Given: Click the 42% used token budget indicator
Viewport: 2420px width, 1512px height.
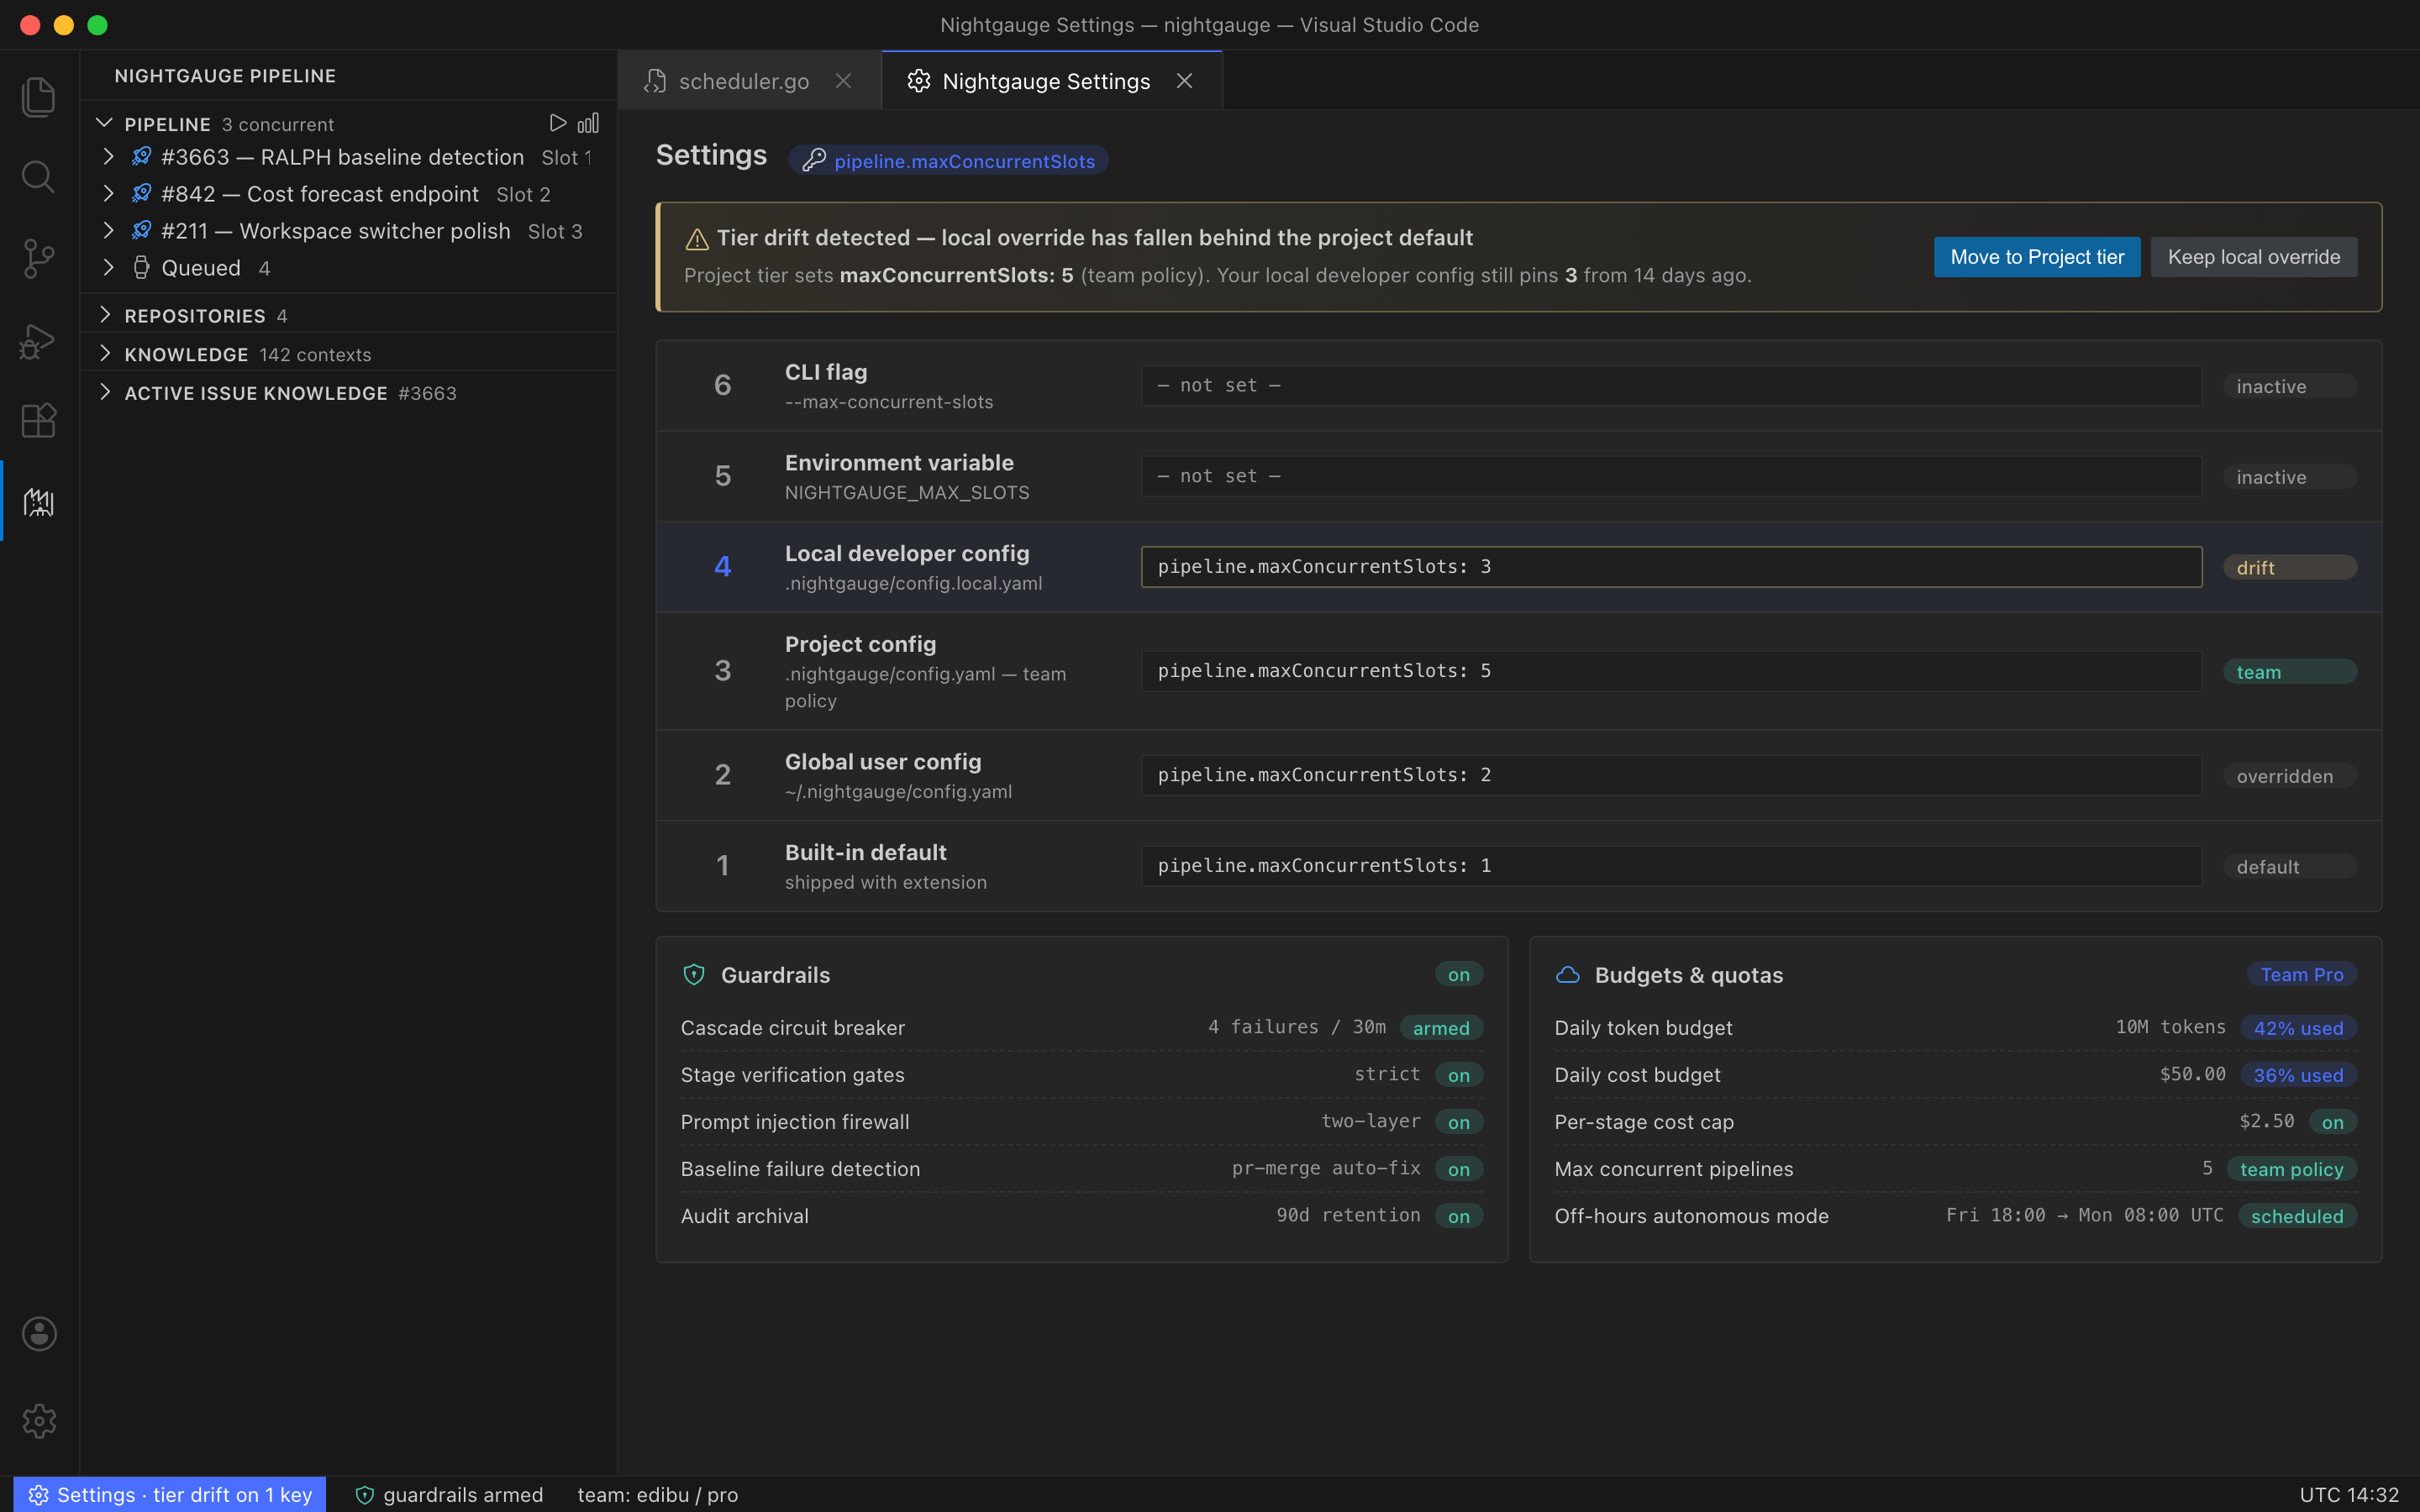Looking at the screenshot, I should [x=2298, y=1028].
